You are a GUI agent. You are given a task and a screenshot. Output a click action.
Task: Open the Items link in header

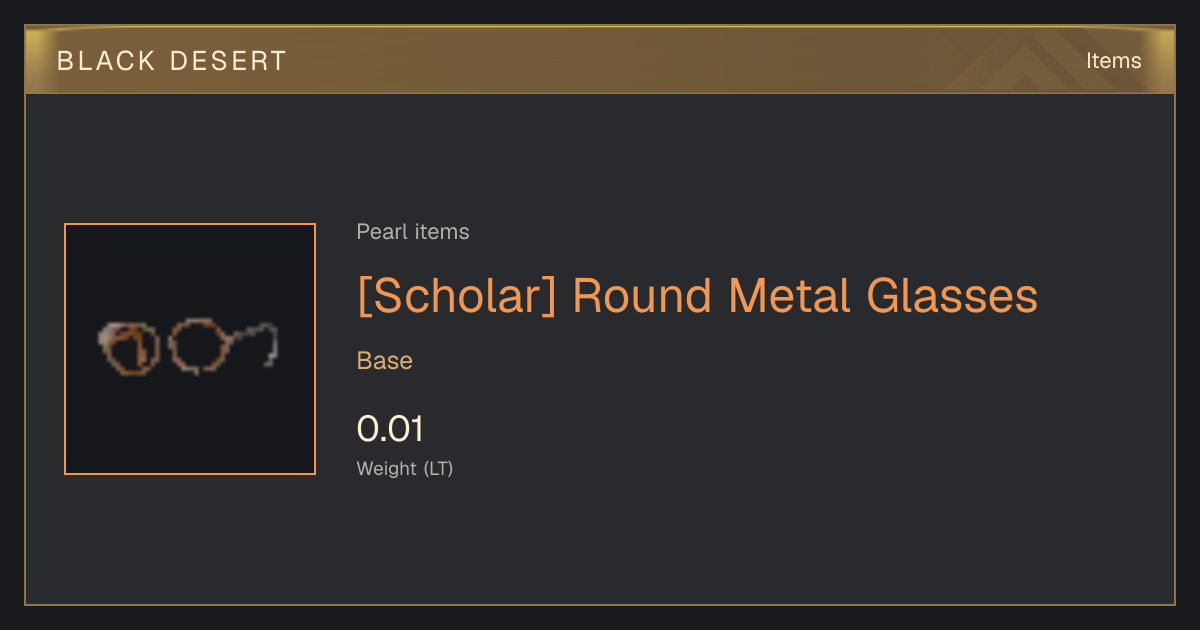(x=1113, y=61)
